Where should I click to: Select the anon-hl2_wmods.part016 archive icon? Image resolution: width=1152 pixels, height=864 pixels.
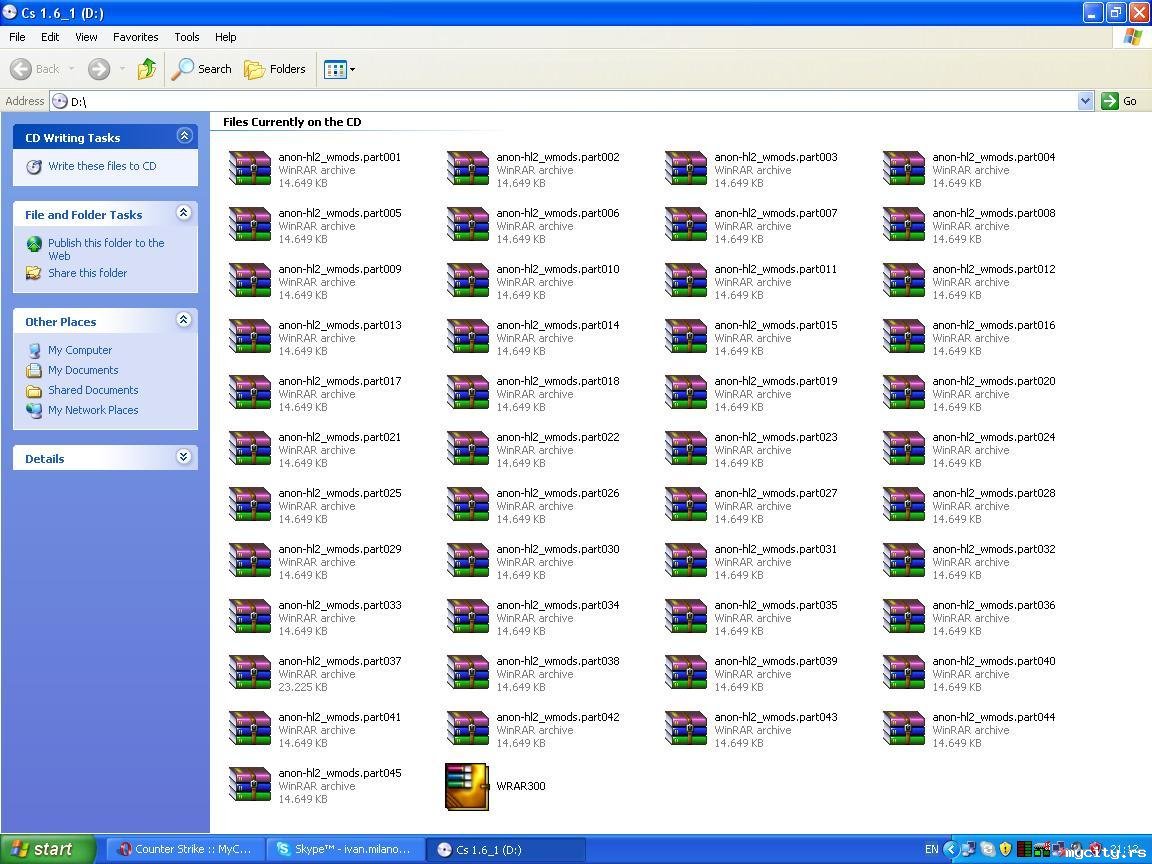tap(904, 336)
